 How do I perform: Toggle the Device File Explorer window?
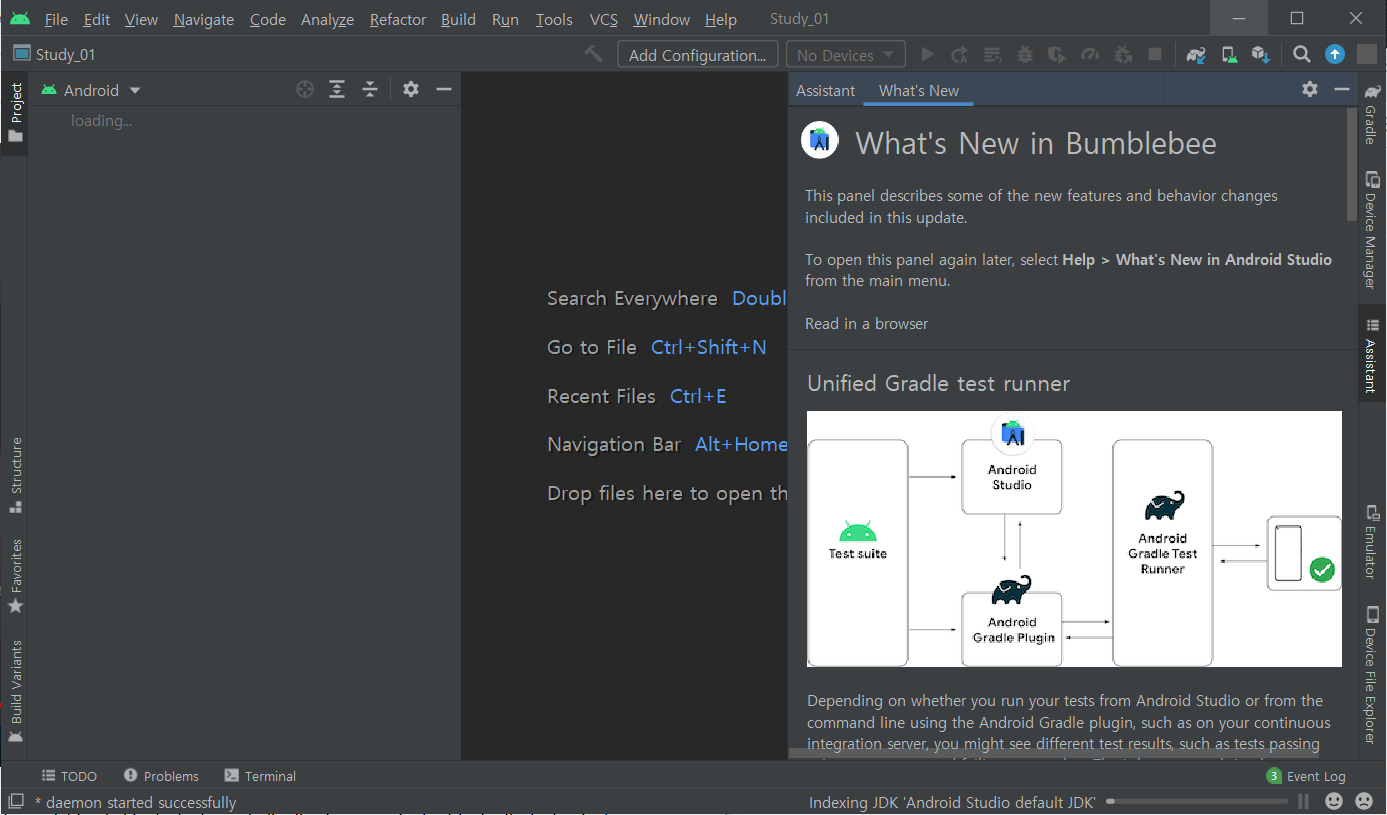[1372, 674]
